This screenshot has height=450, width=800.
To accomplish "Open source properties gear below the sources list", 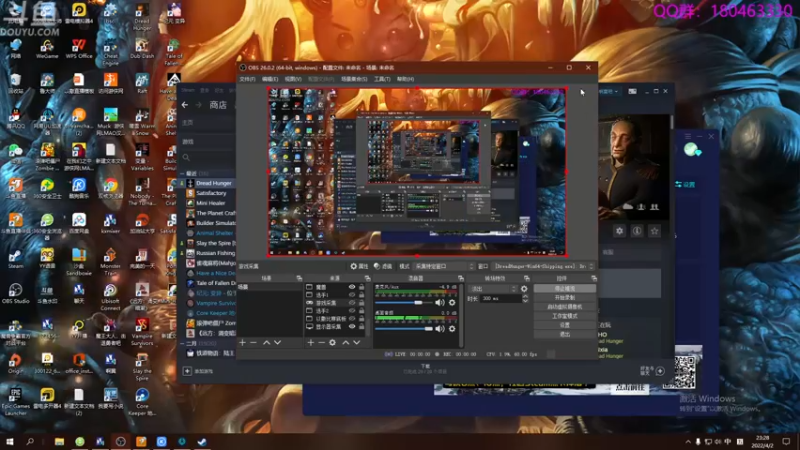I will 333,342.
